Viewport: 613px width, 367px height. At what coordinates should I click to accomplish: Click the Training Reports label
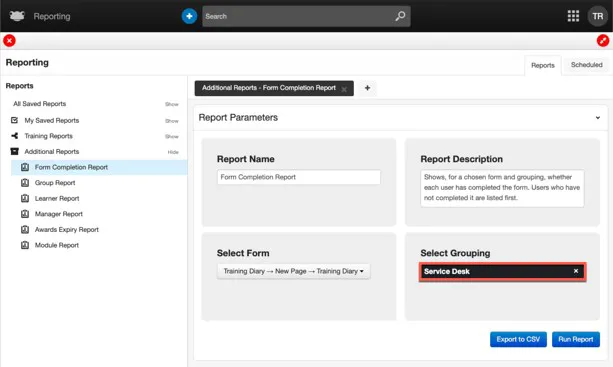[x=48, y=136]
